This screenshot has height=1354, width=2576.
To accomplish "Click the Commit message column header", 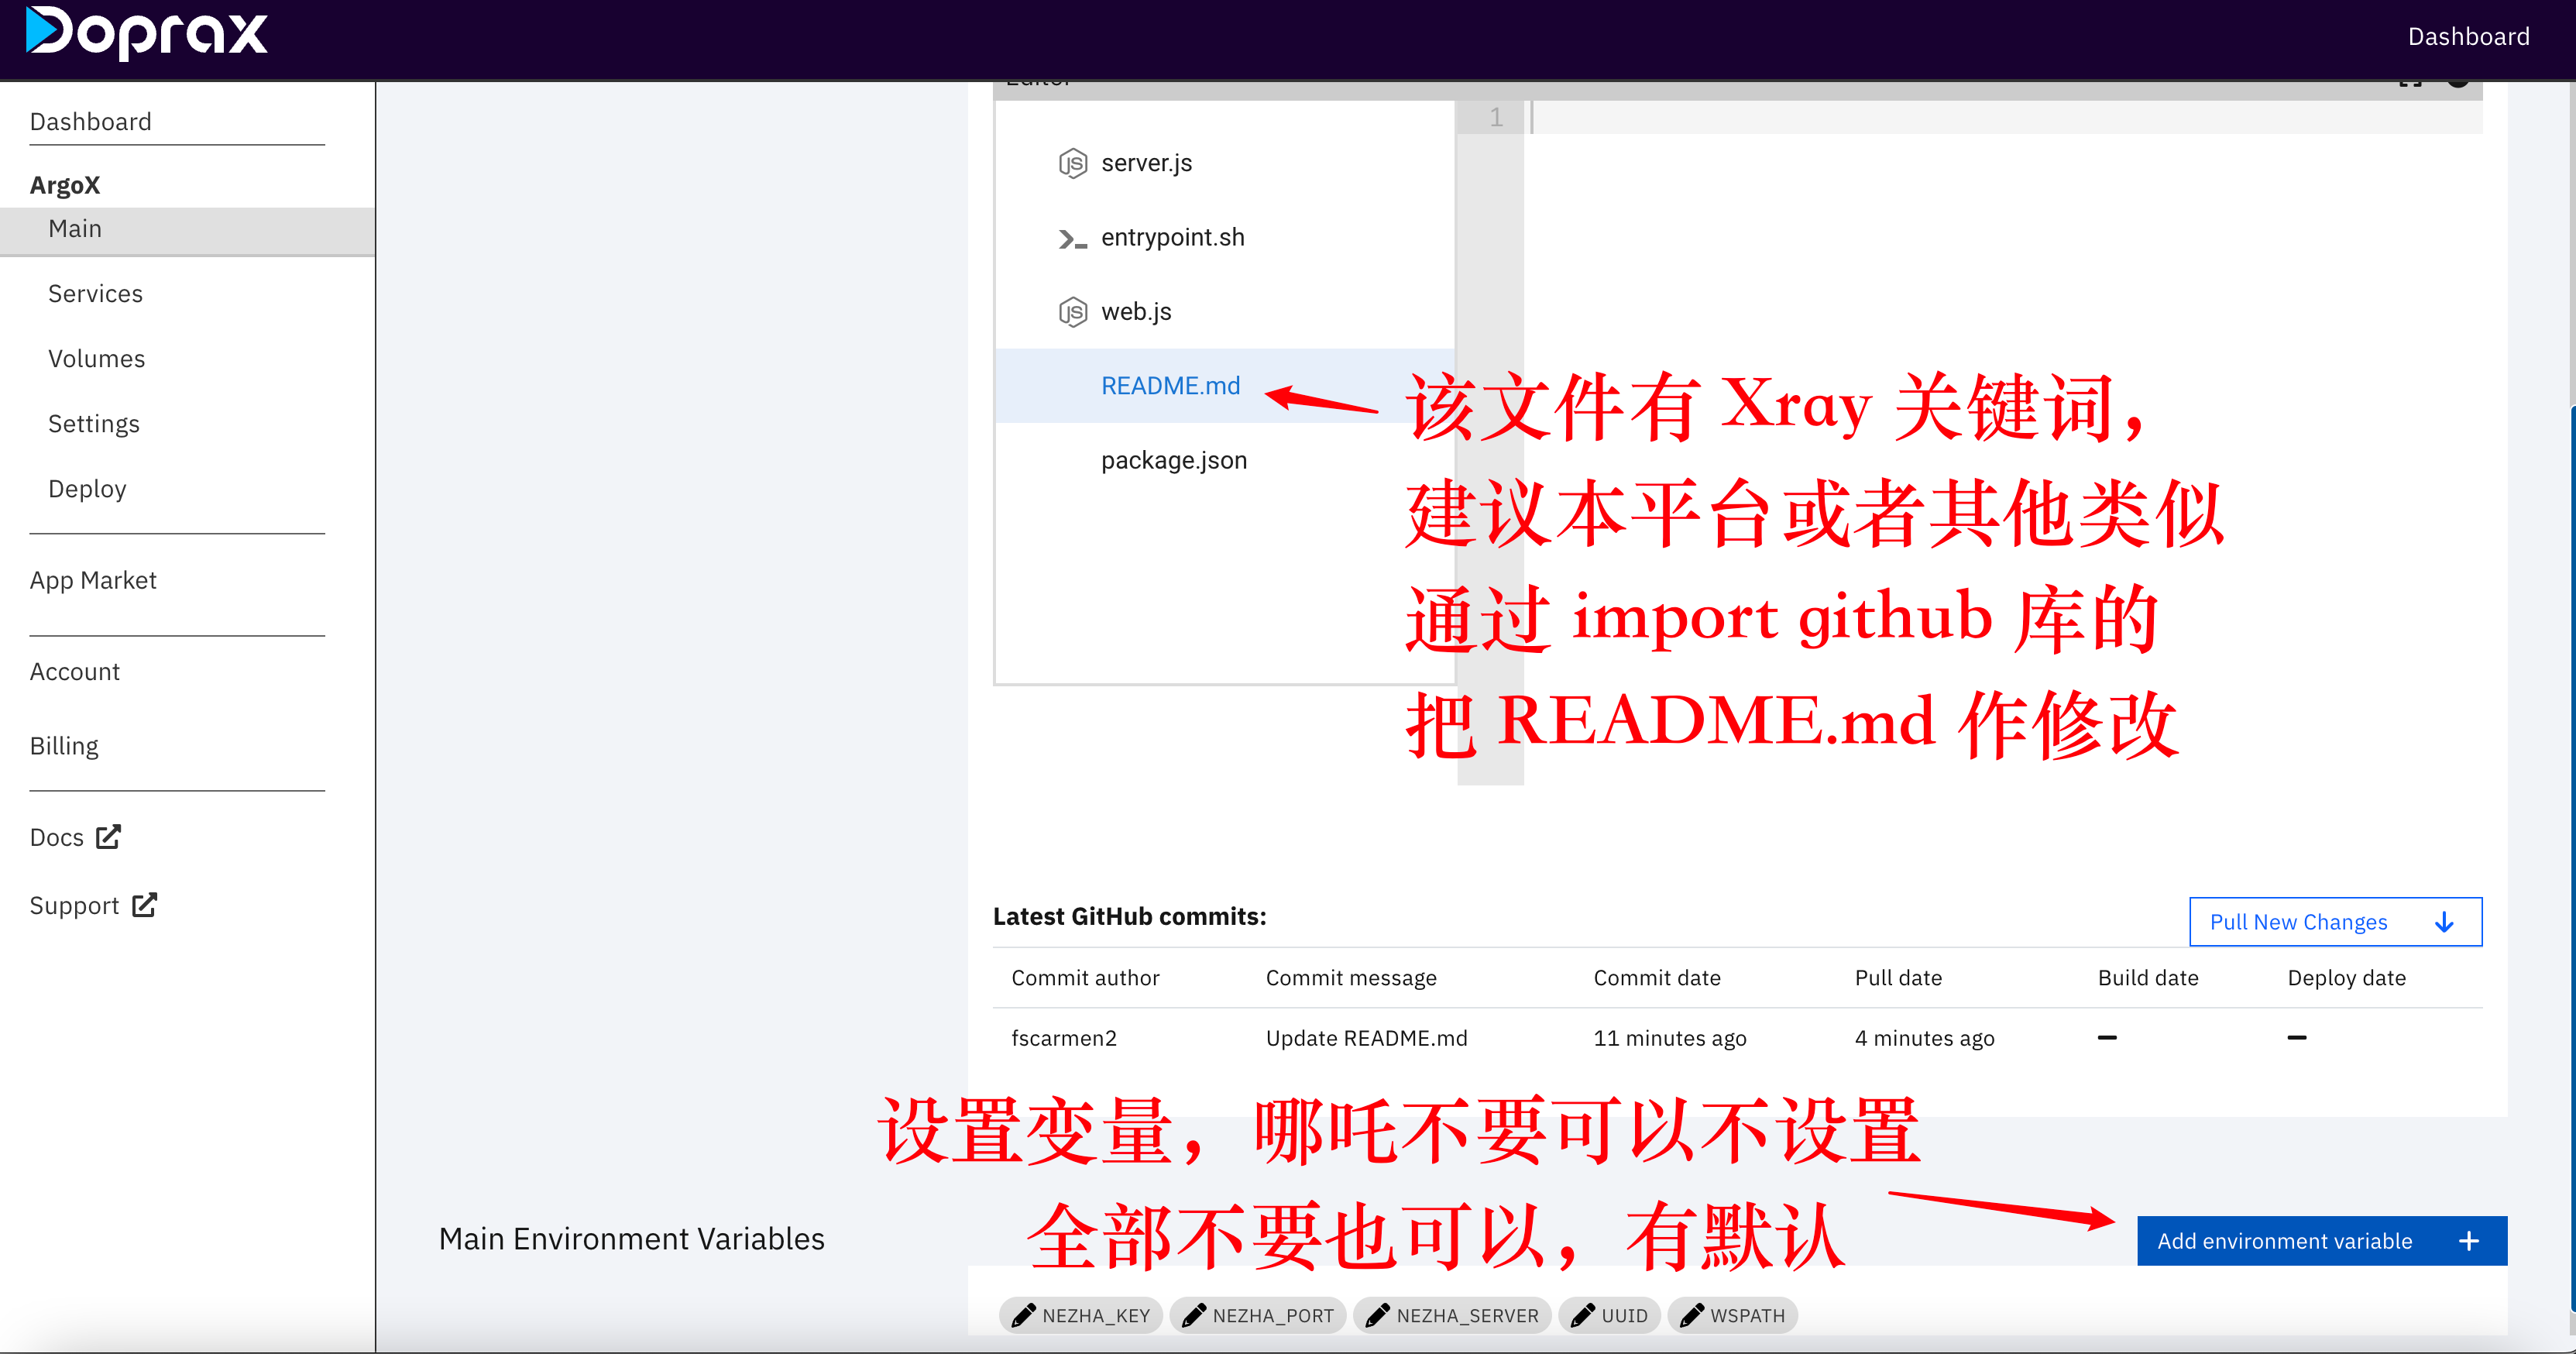I will tap(1351, 978).
